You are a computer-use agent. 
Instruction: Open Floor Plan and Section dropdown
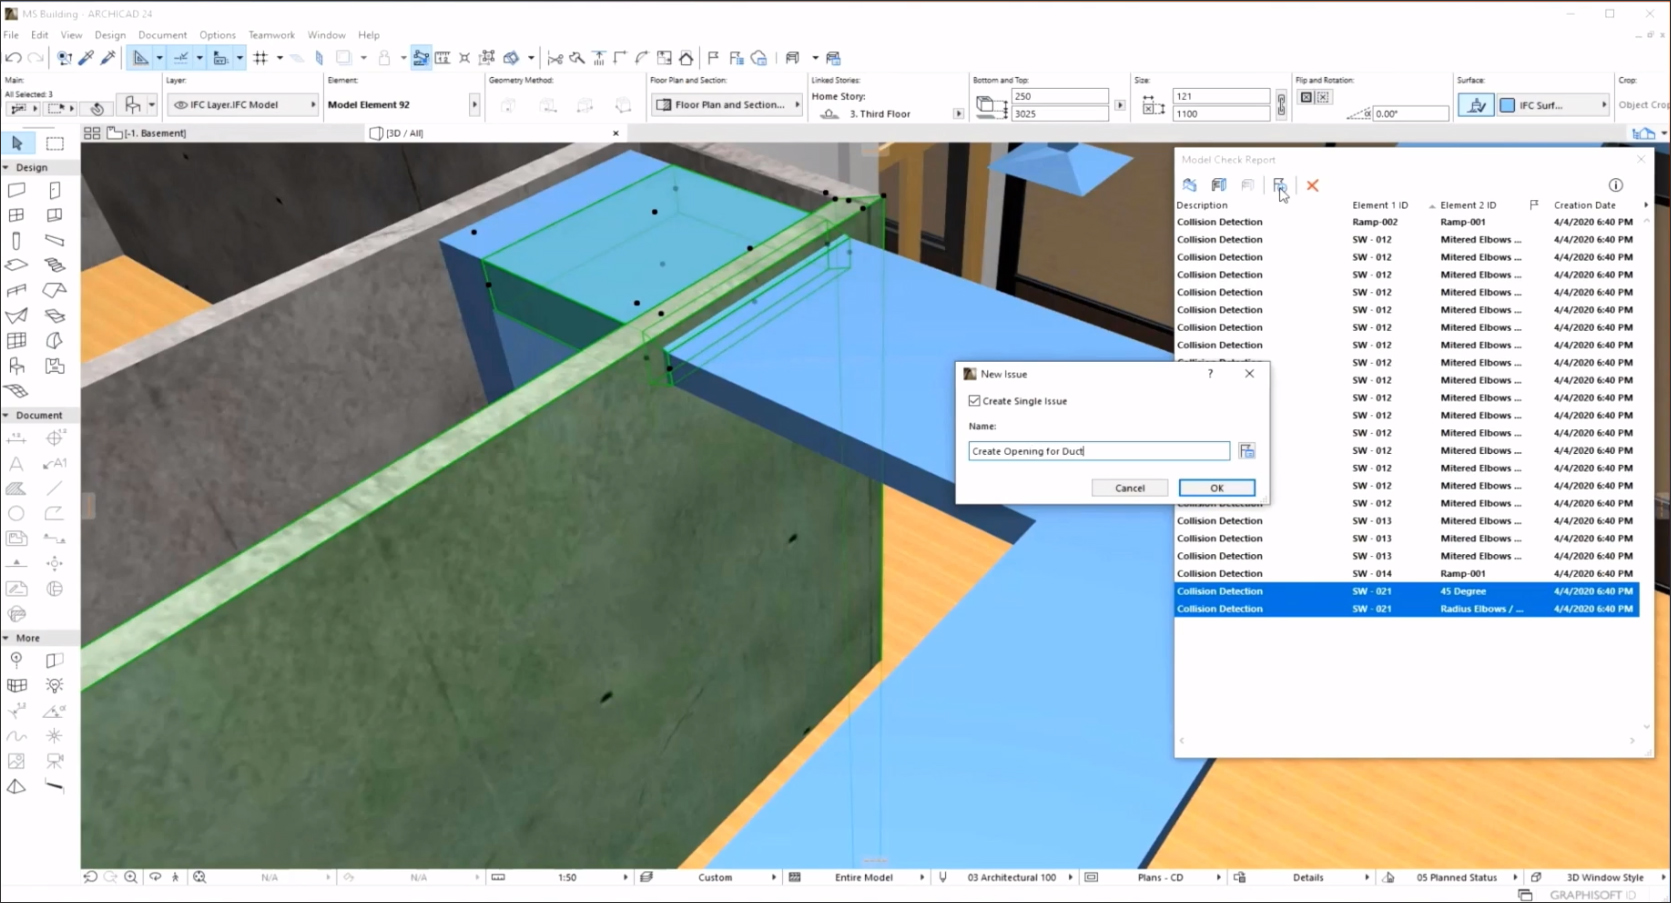point(727,104)
